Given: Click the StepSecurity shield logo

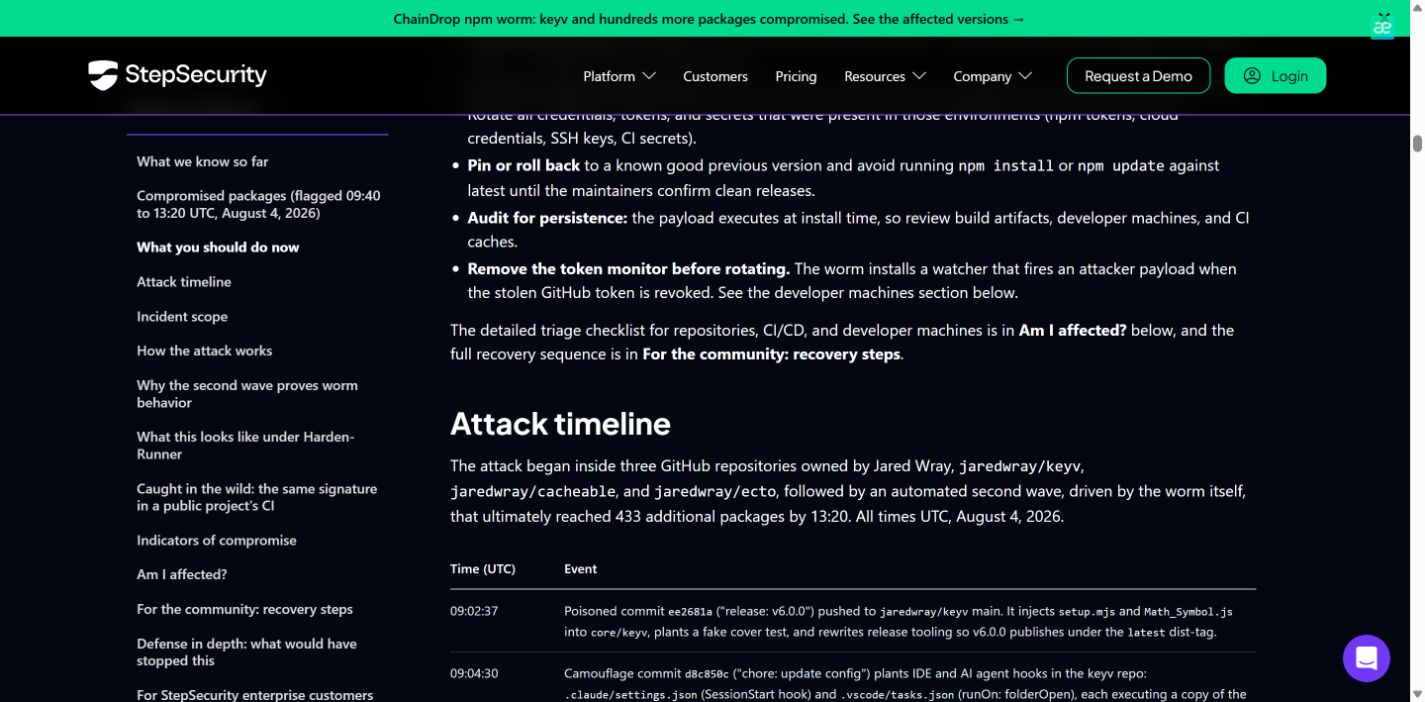Looking at the screenshot, I should 103,75.
